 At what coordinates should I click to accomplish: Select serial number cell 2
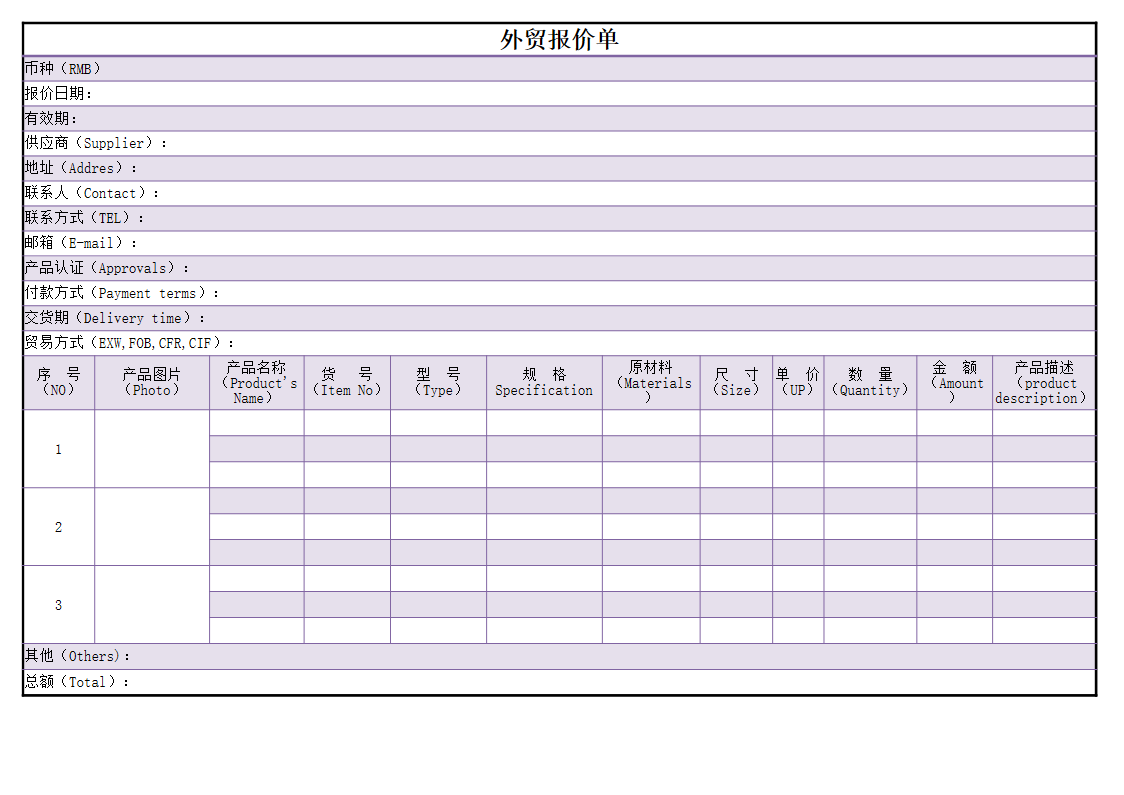59,527
